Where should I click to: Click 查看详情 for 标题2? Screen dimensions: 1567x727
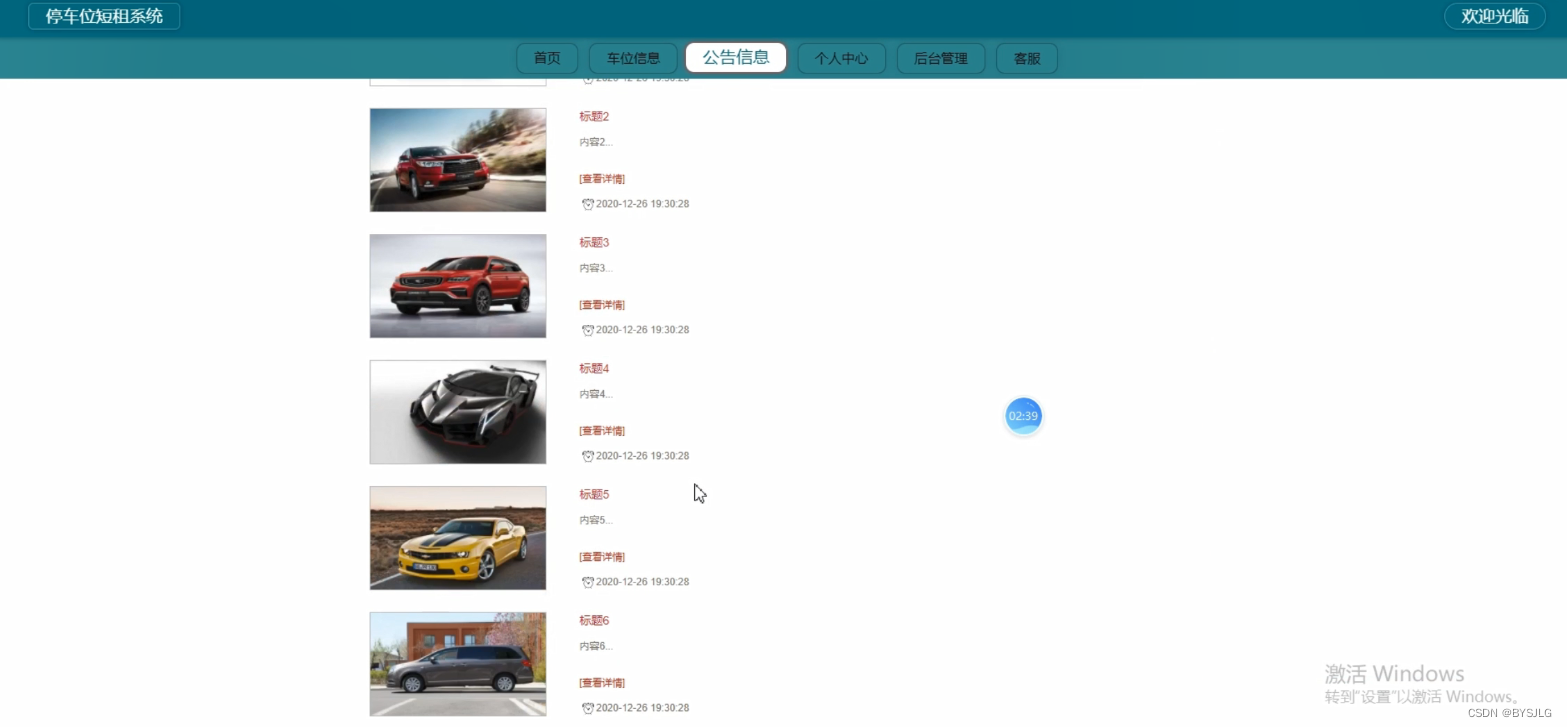pyautogui.click(x=602, y=179)
